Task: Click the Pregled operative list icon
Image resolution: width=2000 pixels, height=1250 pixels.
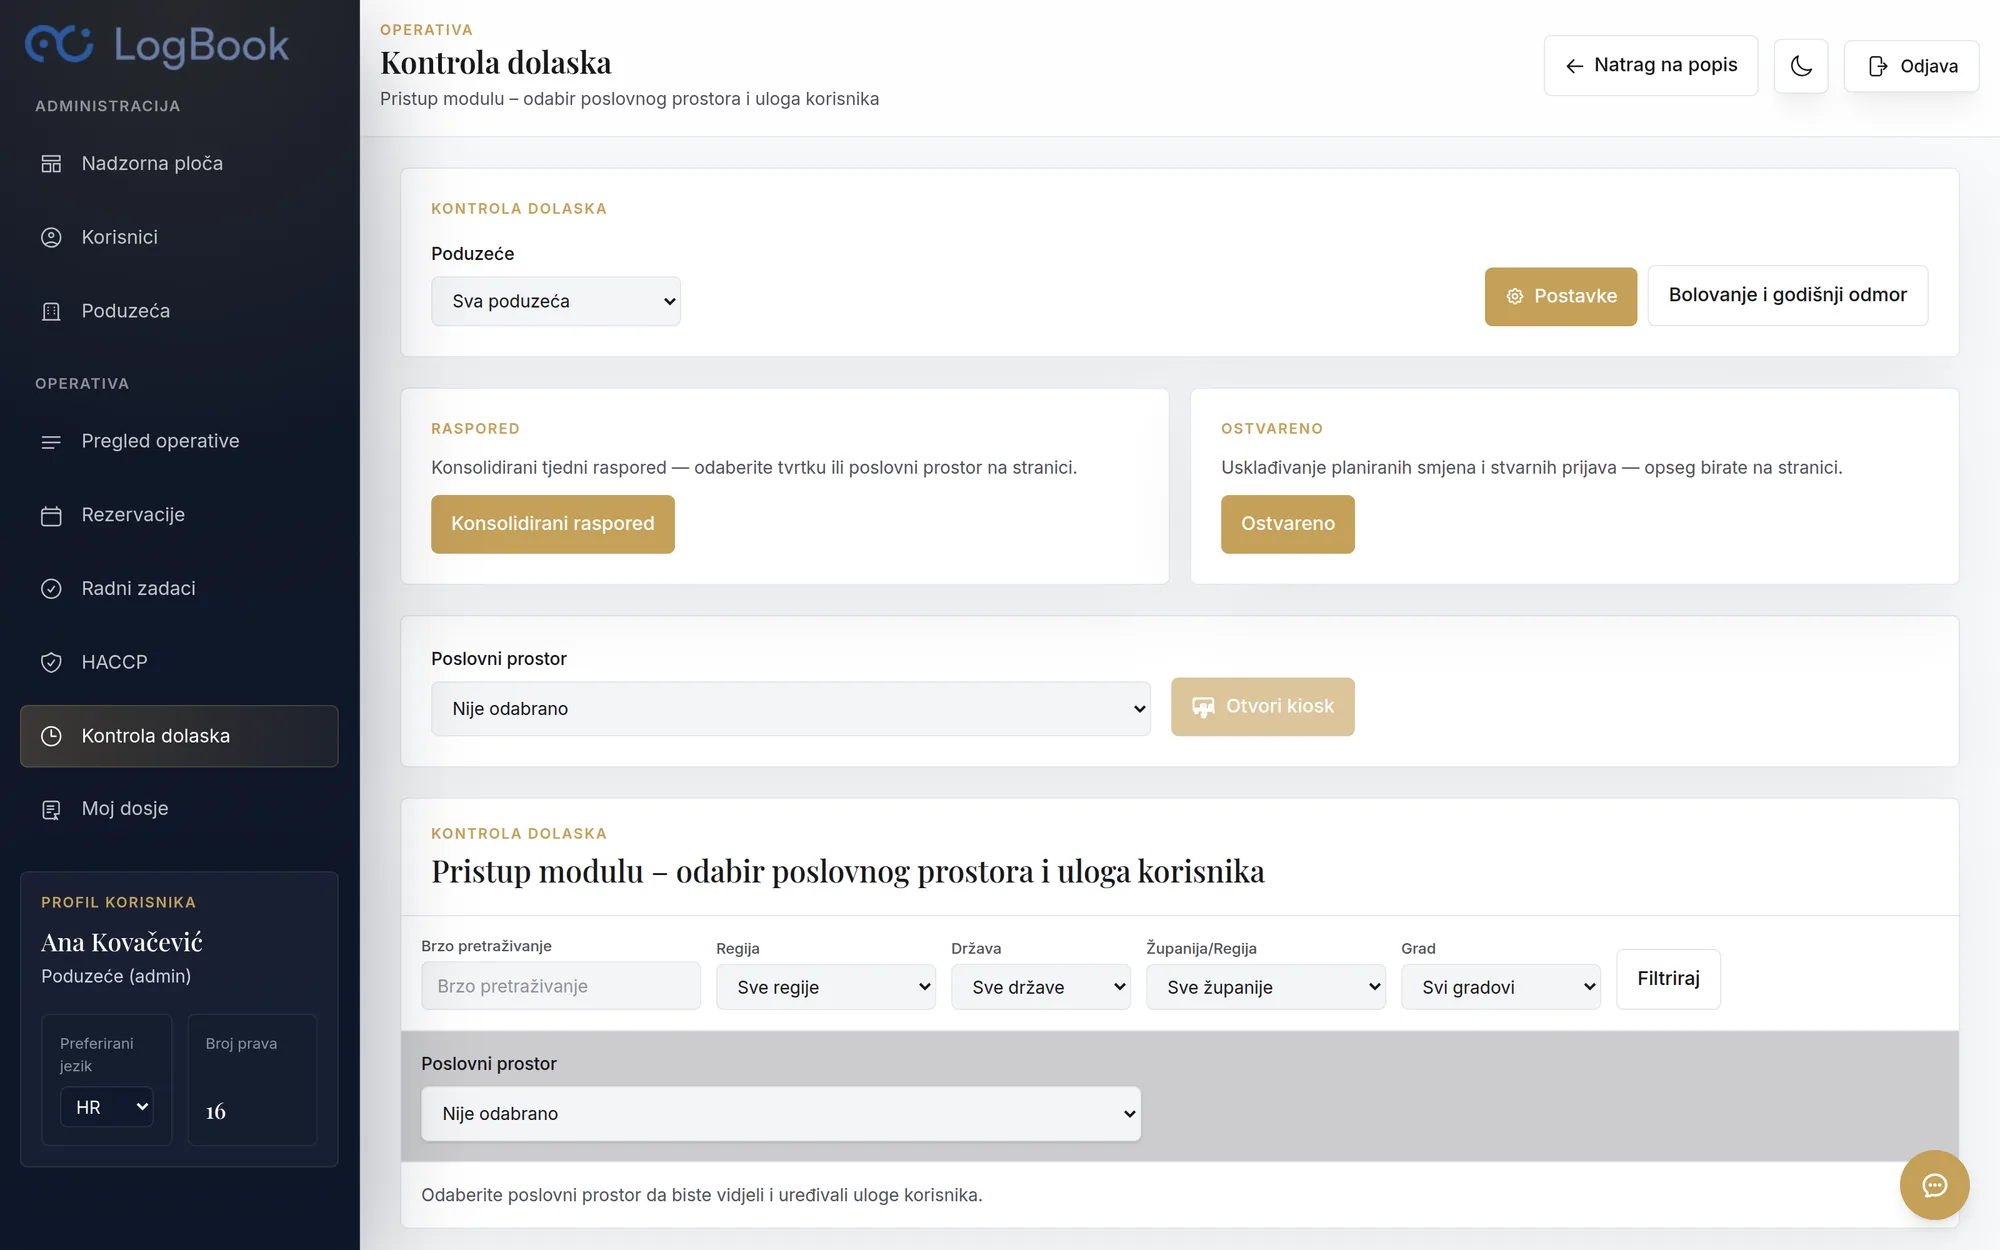Action: 51,441
